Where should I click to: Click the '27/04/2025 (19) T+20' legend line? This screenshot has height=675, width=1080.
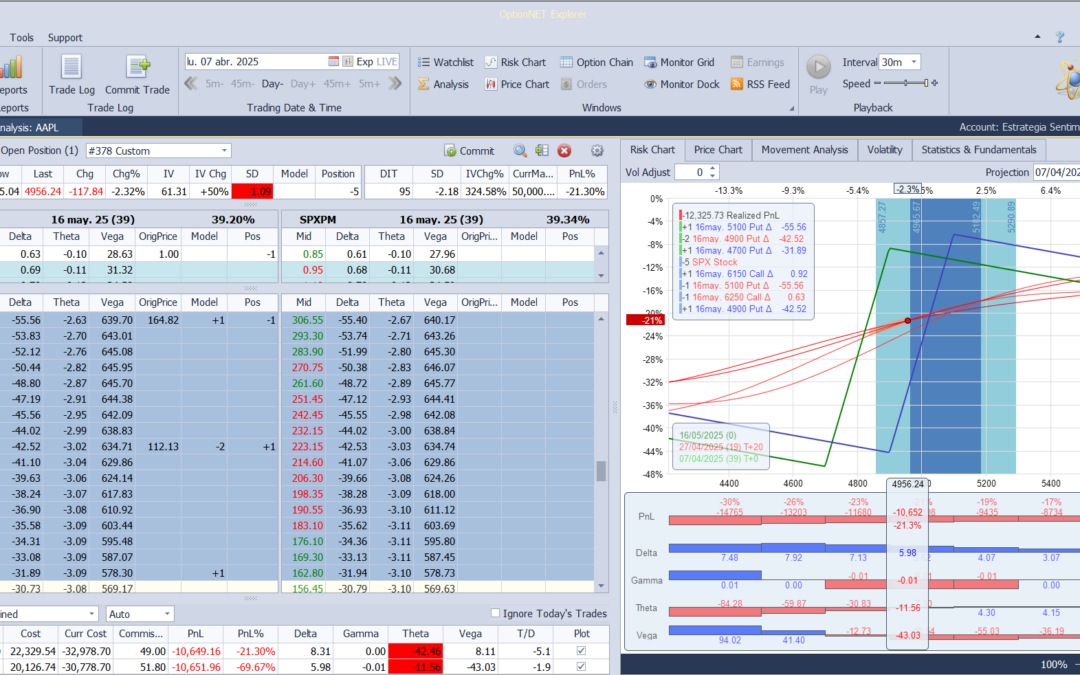point(720,447)
